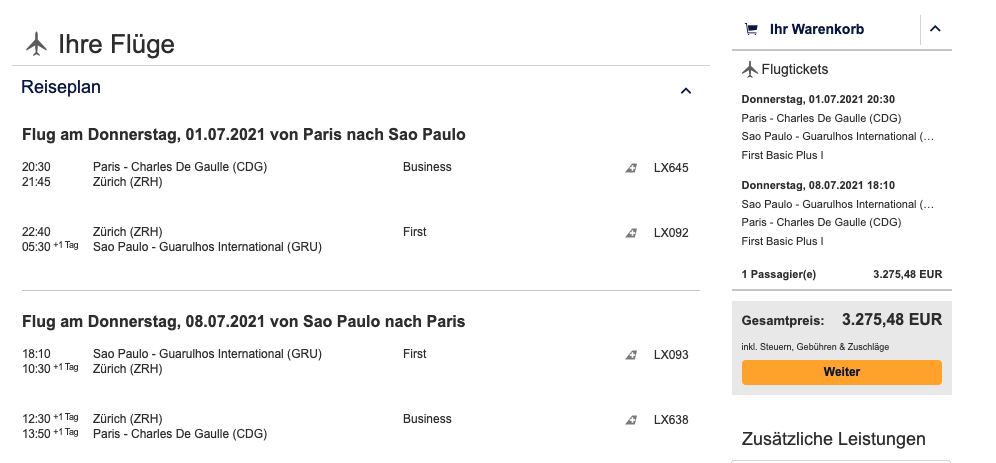
Task: Click the return flight heading Sao Paulo nach Paris
Action: click(244, 321)
